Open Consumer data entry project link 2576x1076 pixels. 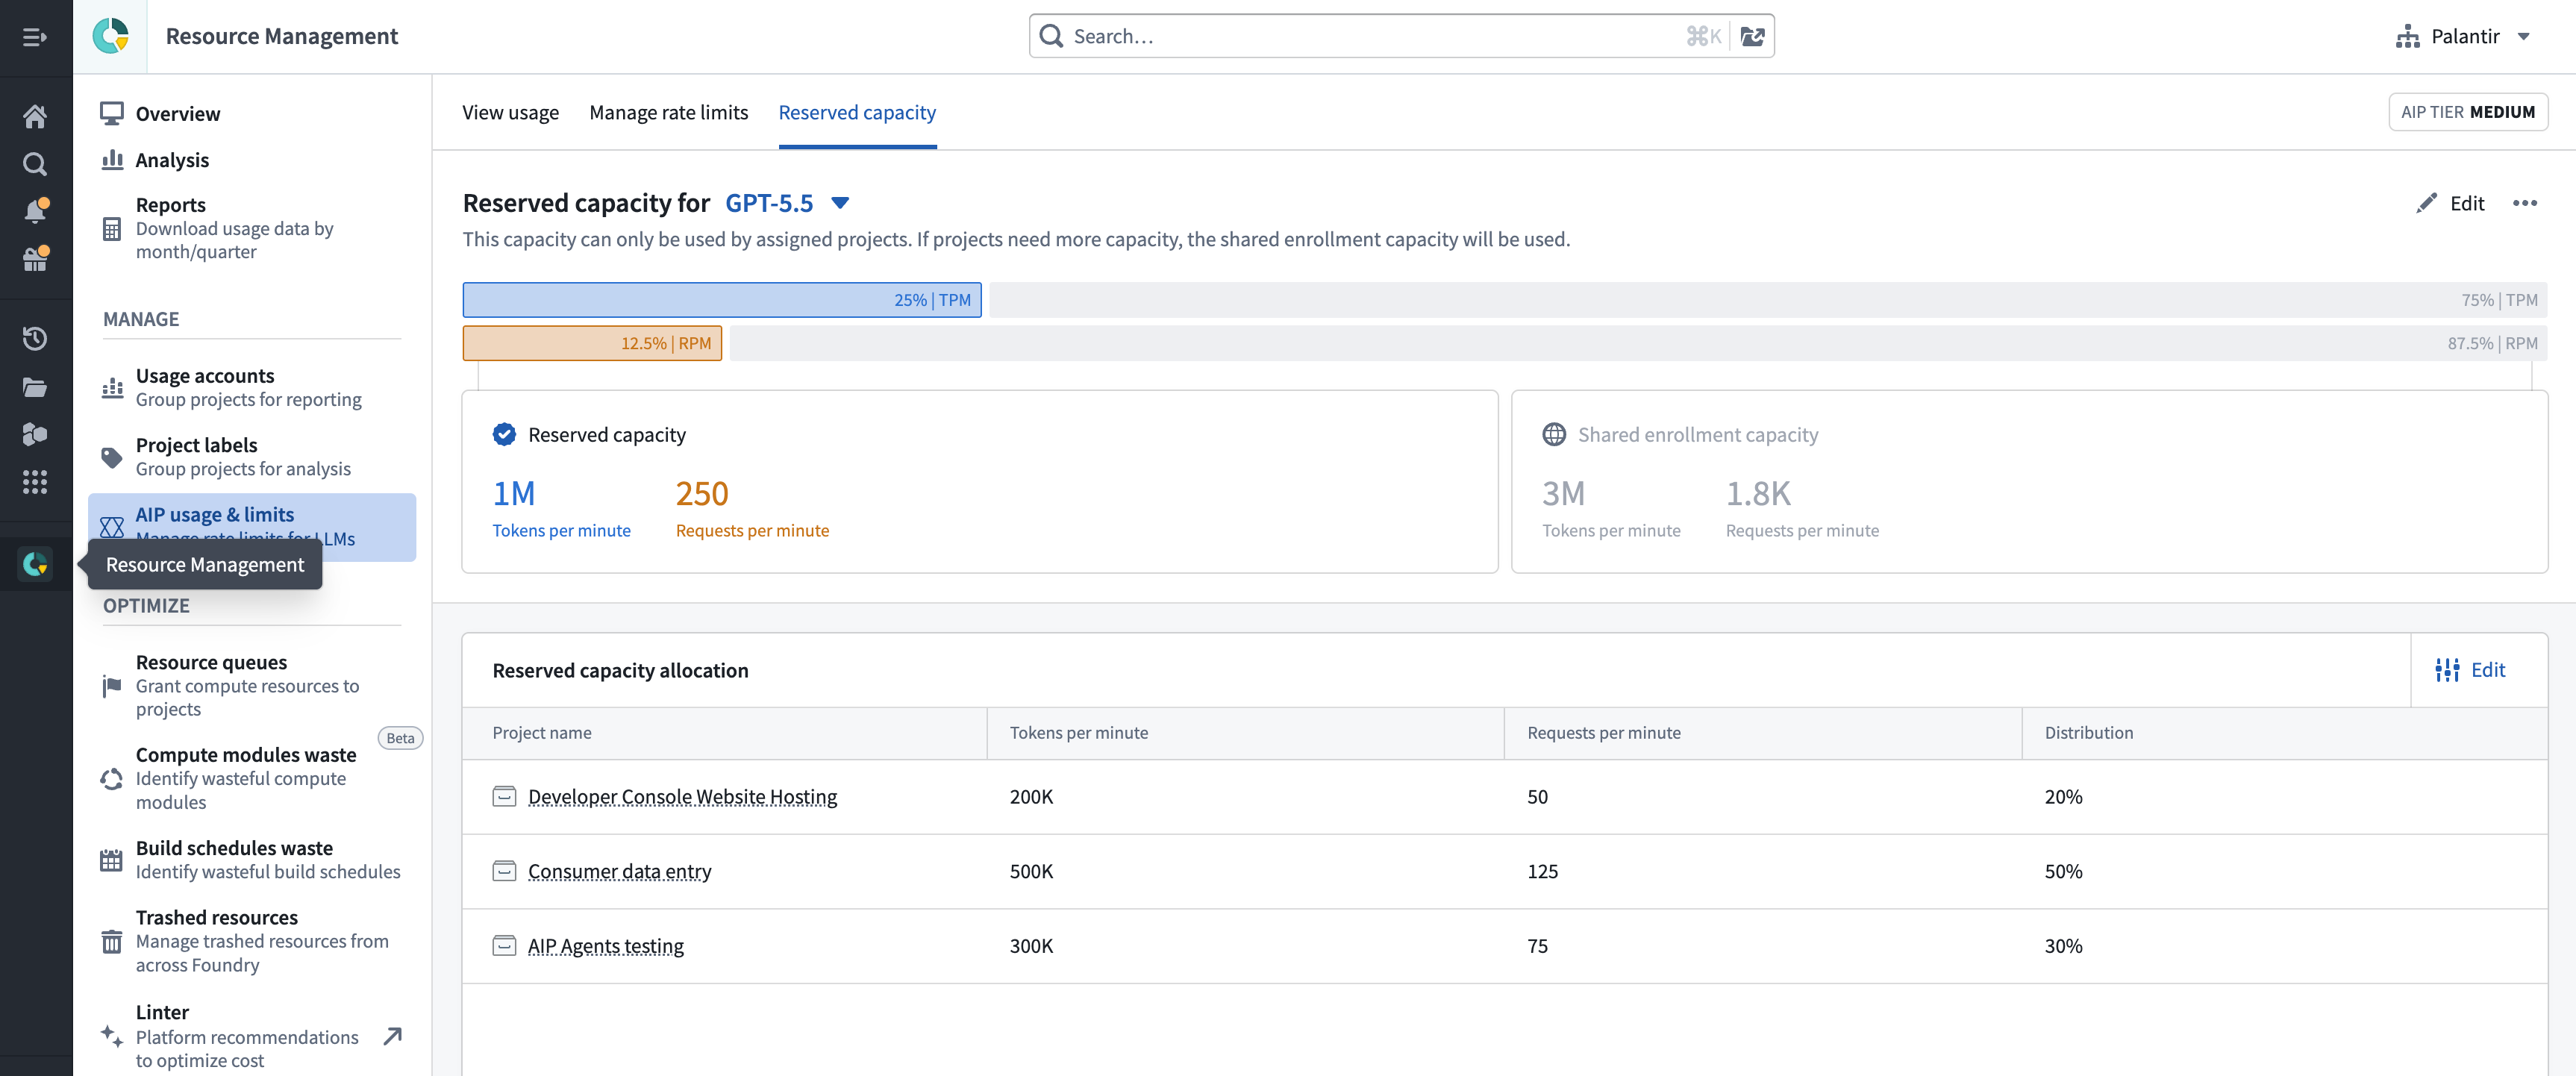(x=619, y=871)
